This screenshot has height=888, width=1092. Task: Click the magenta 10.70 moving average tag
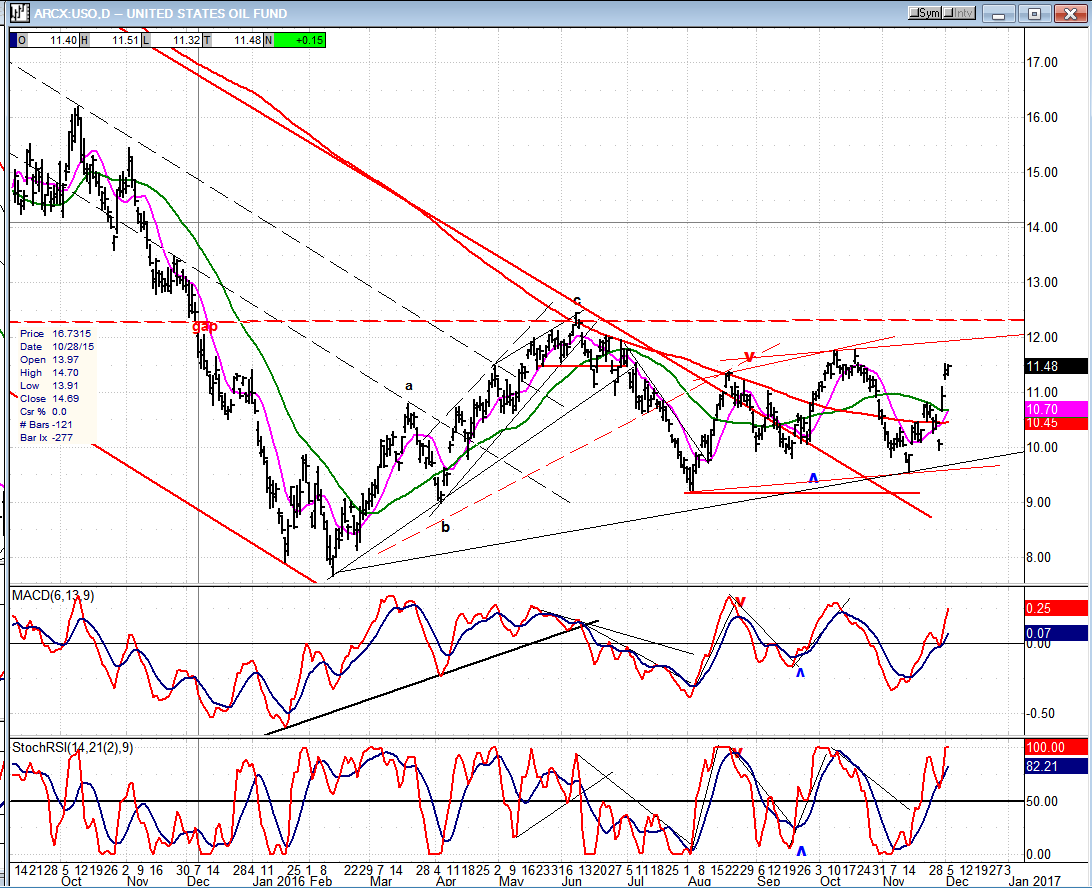(1056, 409)
